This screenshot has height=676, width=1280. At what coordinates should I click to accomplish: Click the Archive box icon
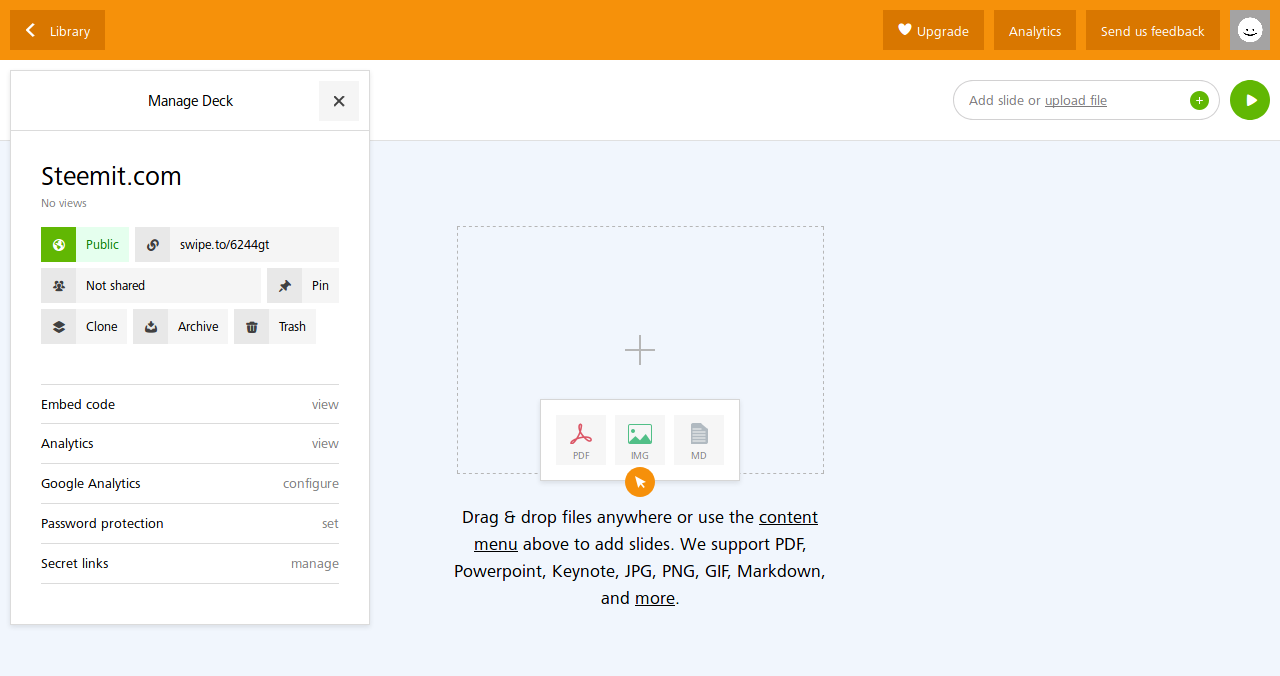150,327
